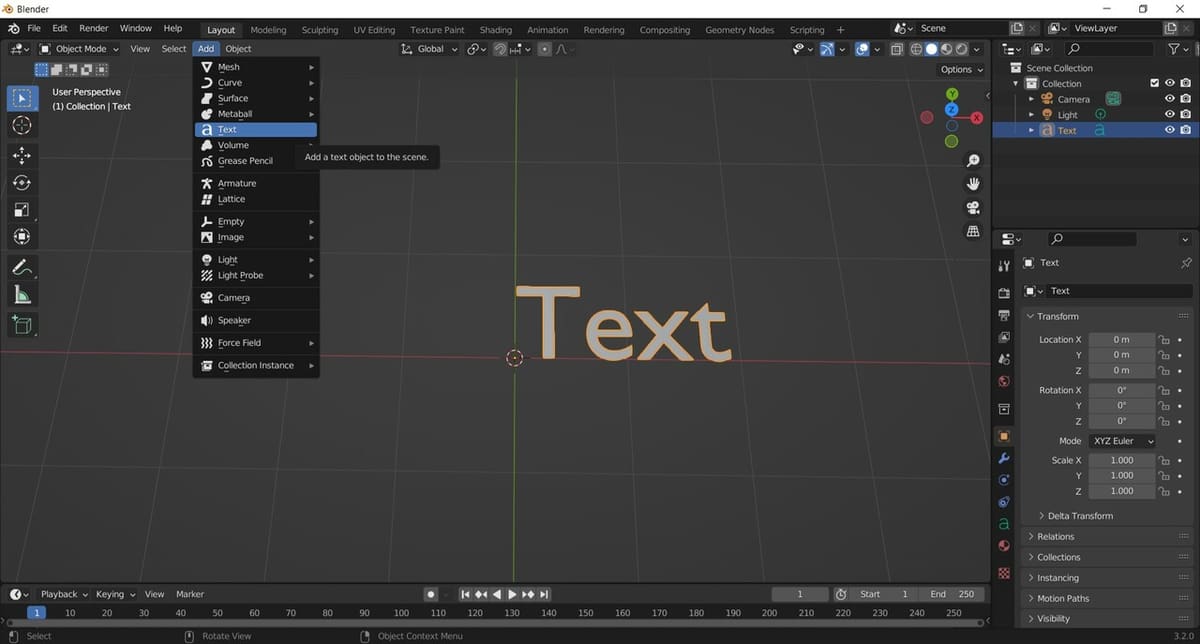Switch to the Sculpting workspace tab
1200x644 pixels.
click(x=320, y=30)
